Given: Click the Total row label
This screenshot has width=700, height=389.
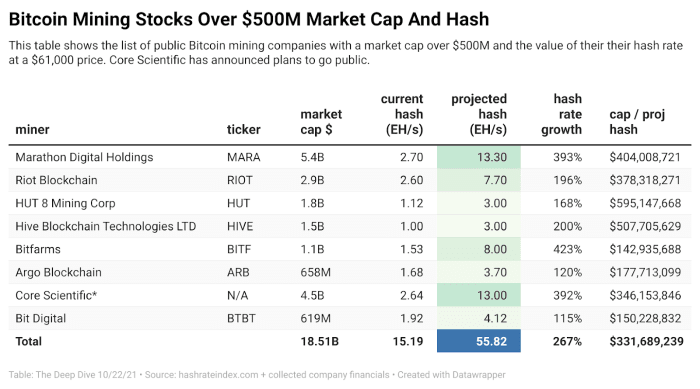Looking at the screenshot, I should 29,342.
